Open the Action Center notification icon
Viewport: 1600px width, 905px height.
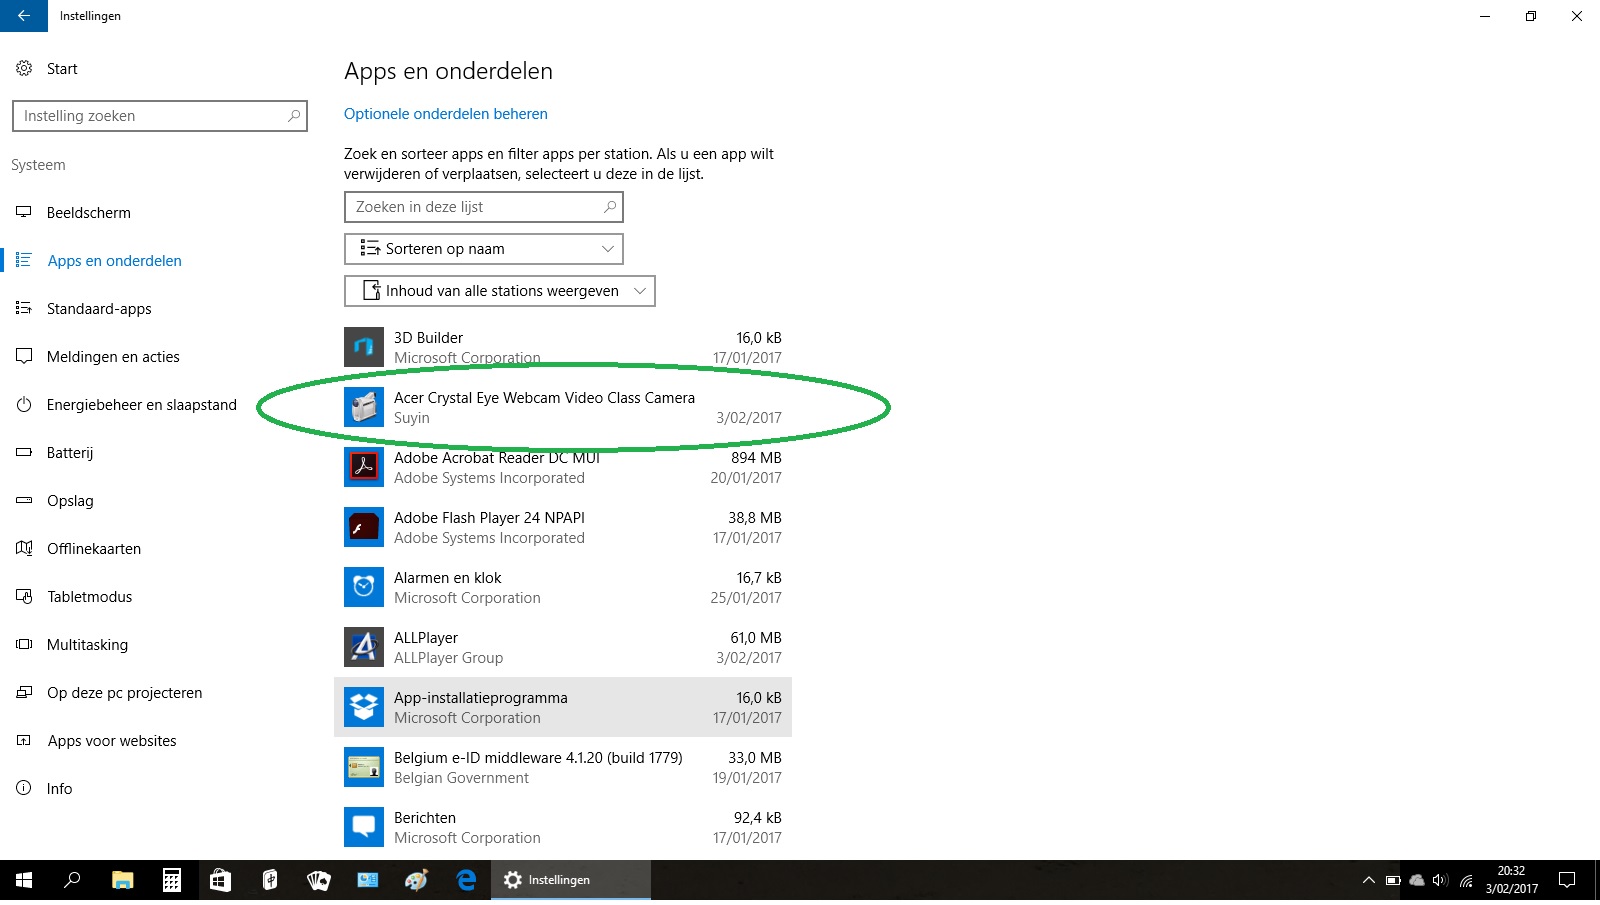pos(1567,880)
